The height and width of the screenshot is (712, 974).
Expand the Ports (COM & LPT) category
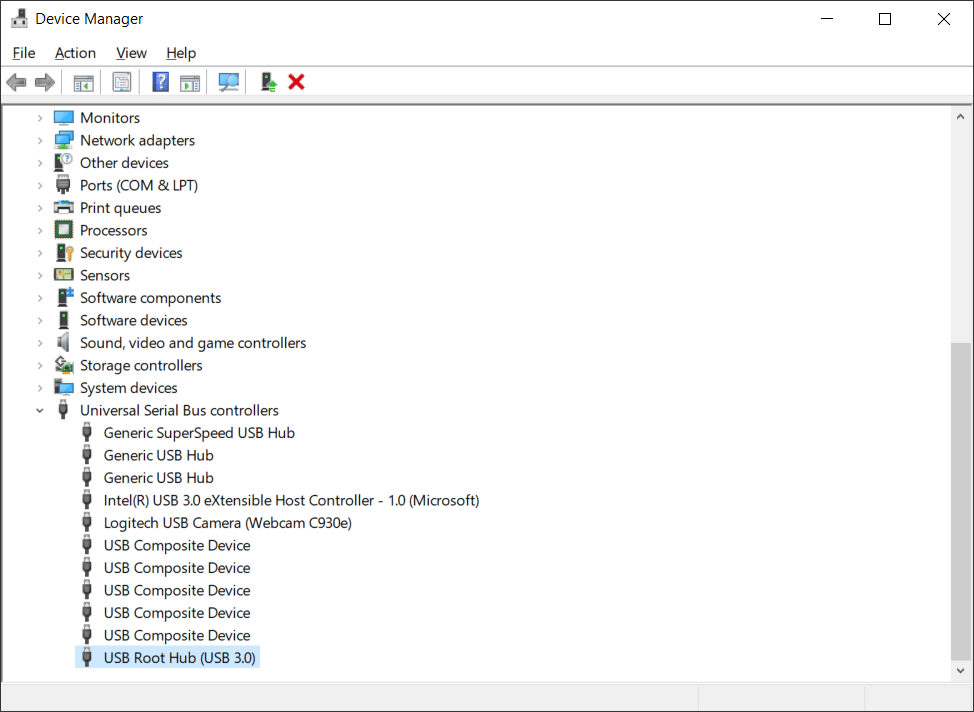[x=40, y=185]
